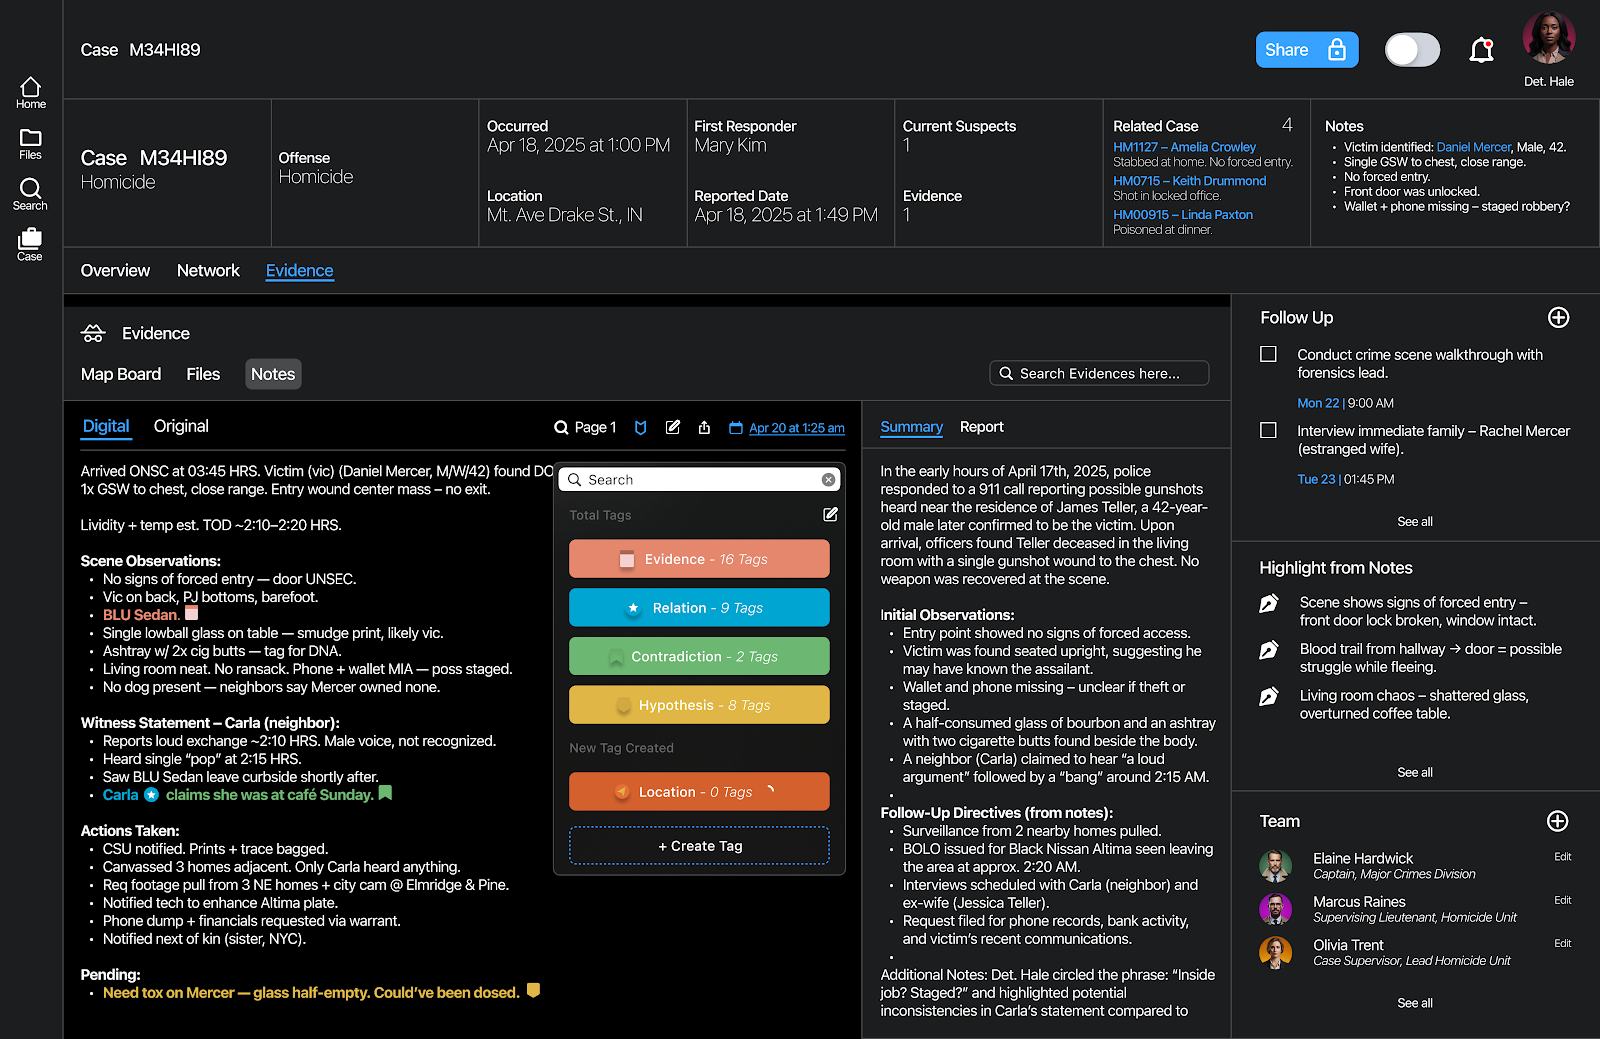This screenshot has height=1039, width=1600.
Task: See all Team members
Action: 1414,1004
